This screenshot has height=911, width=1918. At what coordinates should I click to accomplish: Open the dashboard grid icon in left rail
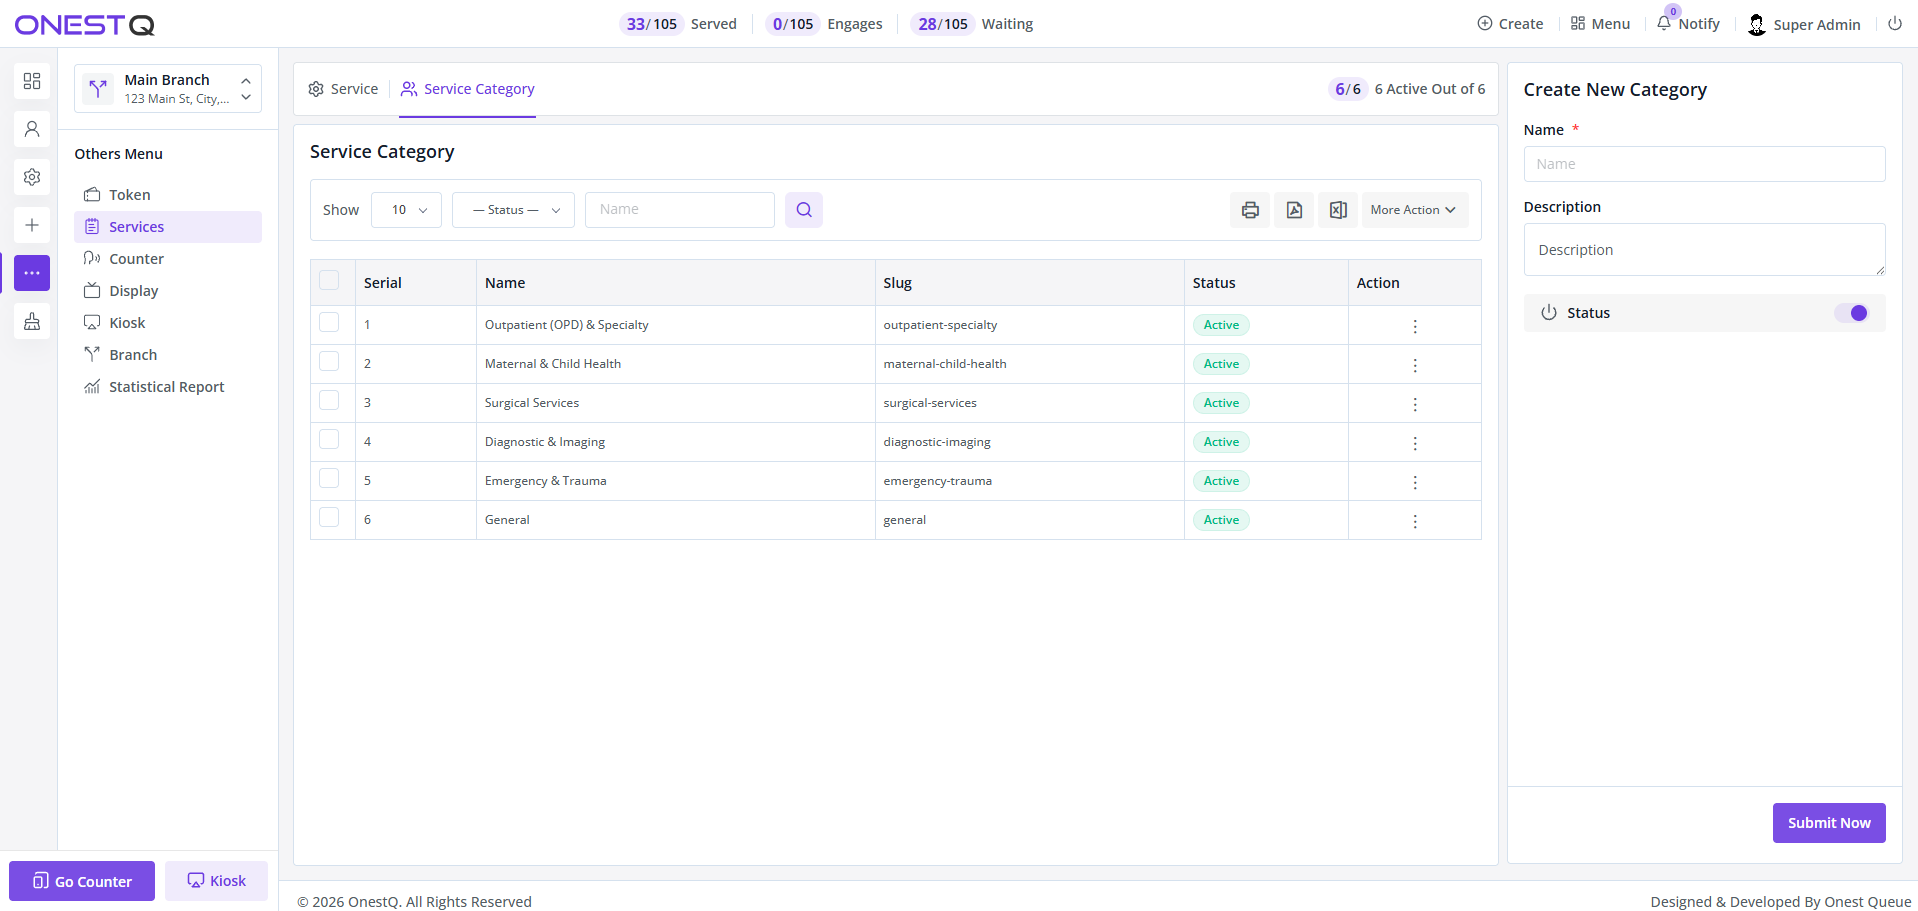coord(32,81)
